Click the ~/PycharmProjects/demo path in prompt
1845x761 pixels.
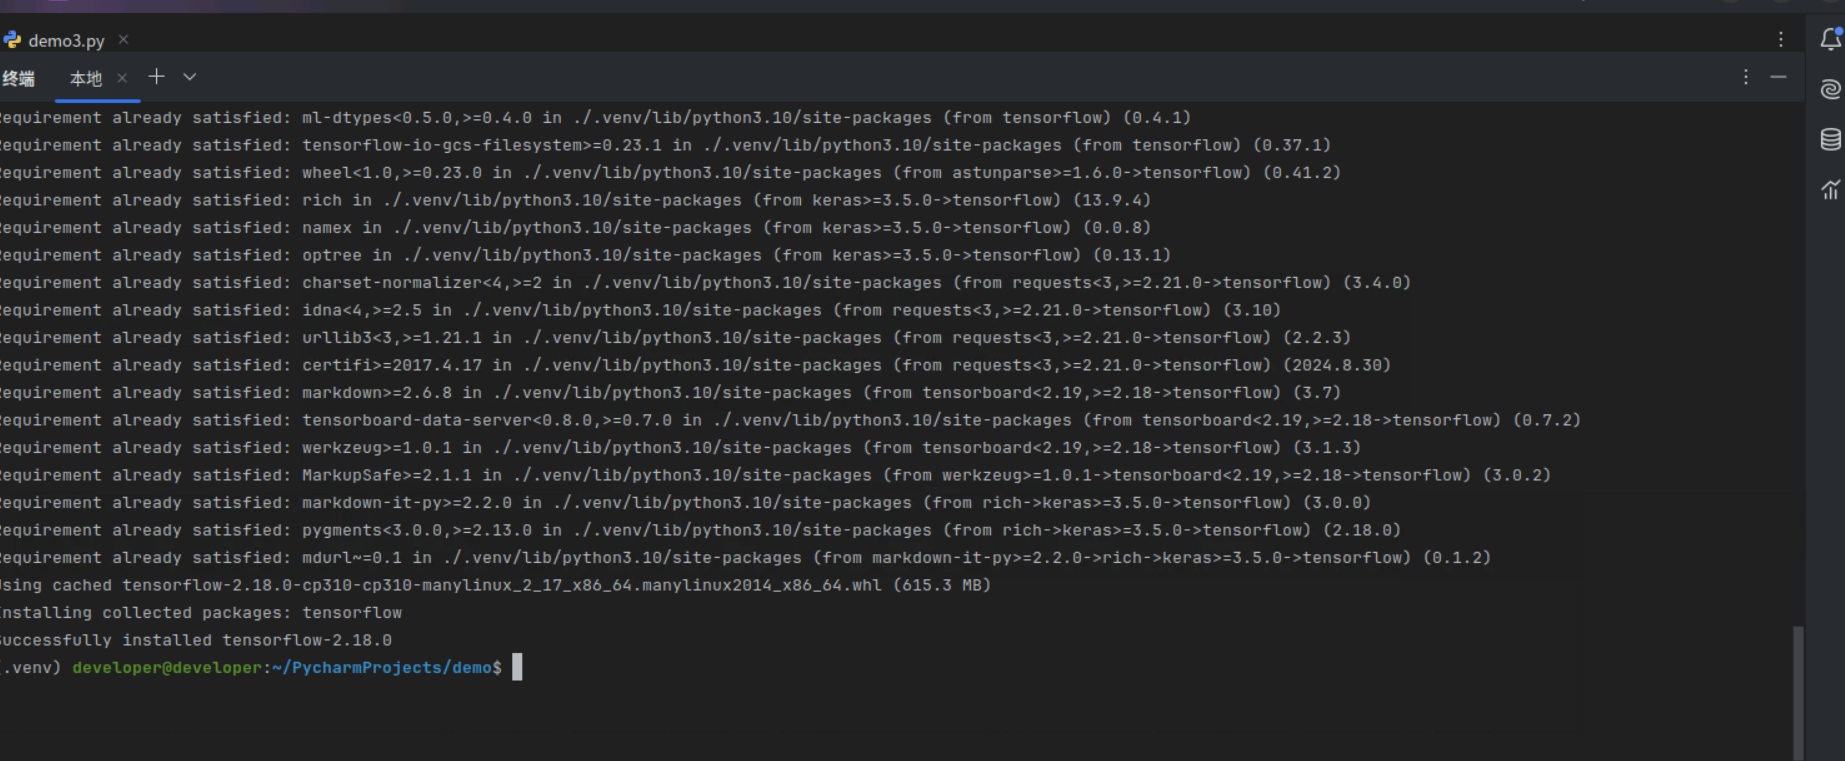tap(386, 667)
